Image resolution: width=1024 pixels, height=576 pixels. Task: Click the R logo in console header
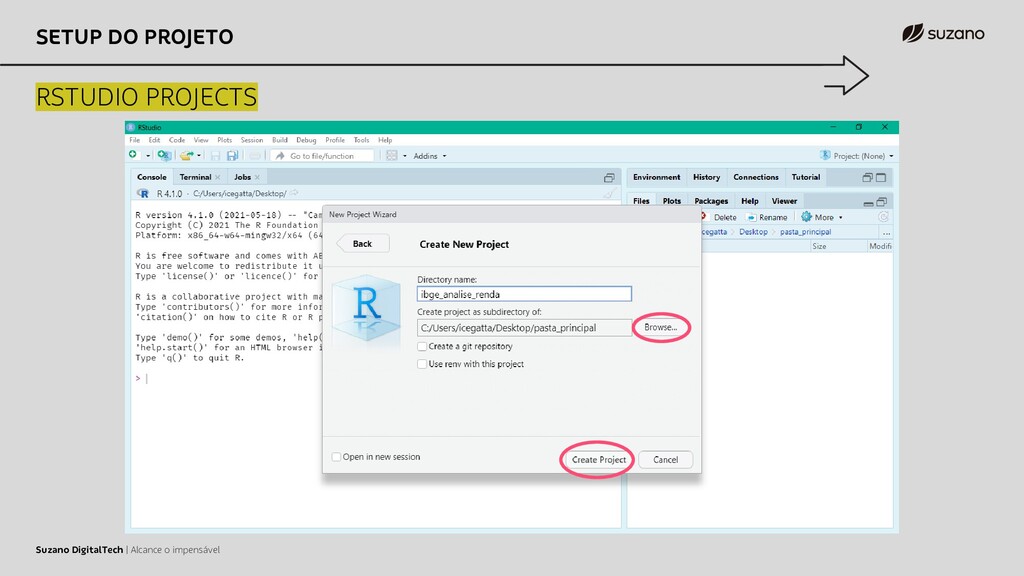pos(143,193)
